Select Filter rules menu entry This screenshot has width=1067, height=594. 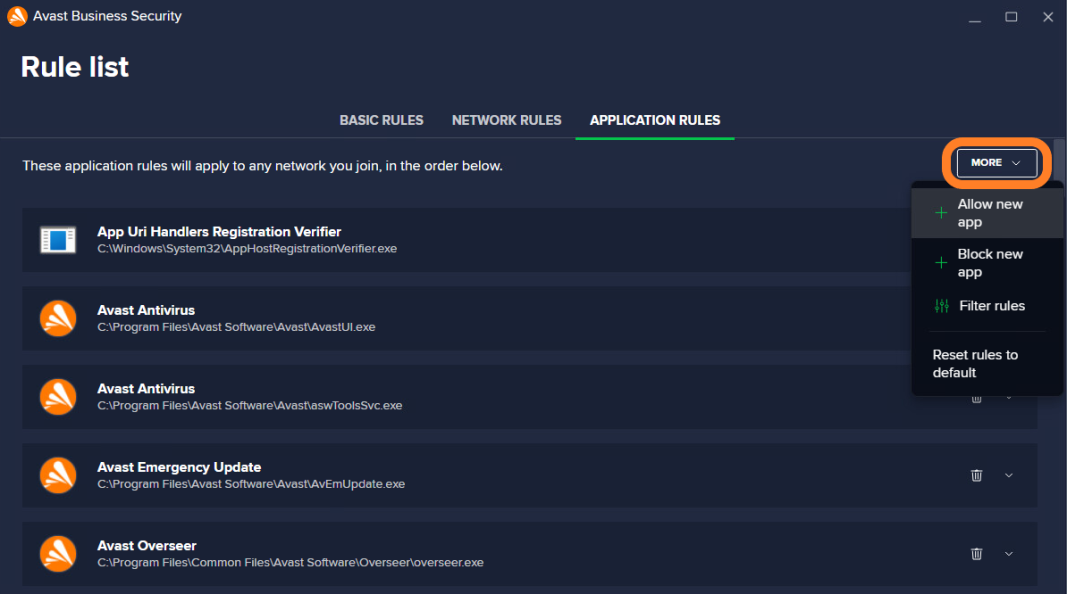coord(987,306)
